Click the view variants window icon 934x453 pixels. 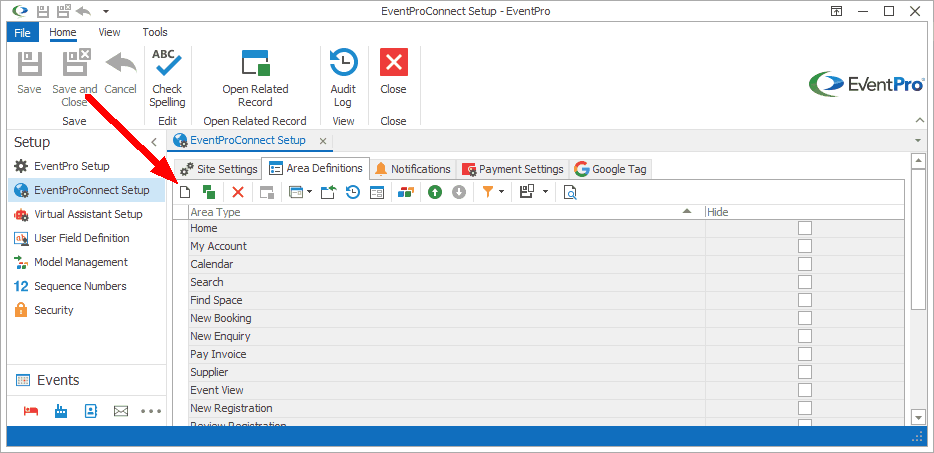295,192
